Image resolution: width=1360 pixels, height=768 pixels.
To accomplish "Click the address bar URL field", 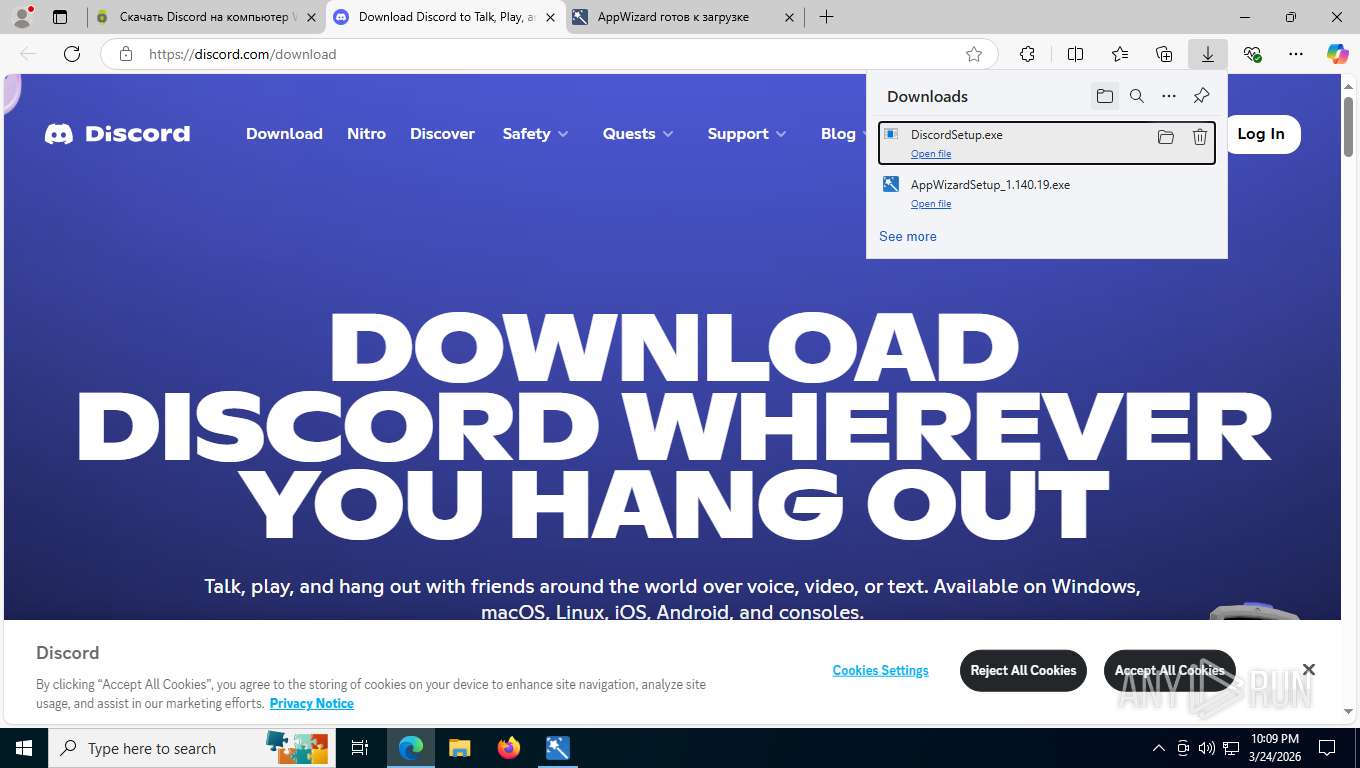I will click(550, 54).
